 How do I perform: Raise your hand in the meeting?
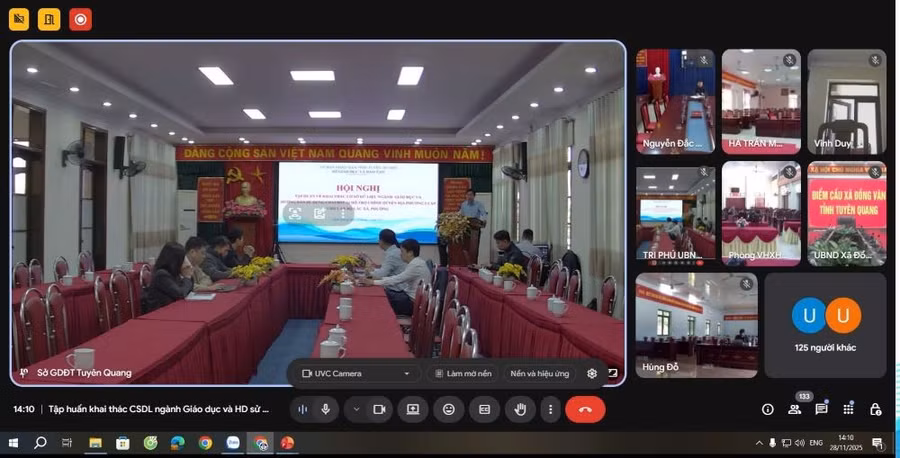tap(520, 409)
